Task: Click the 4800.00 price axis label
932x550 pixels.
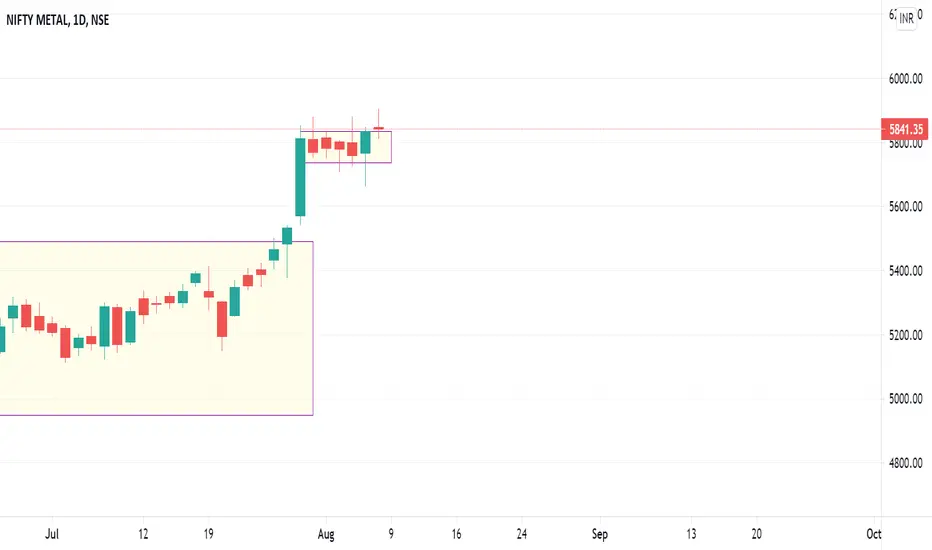Action: (x=905, y=463)
